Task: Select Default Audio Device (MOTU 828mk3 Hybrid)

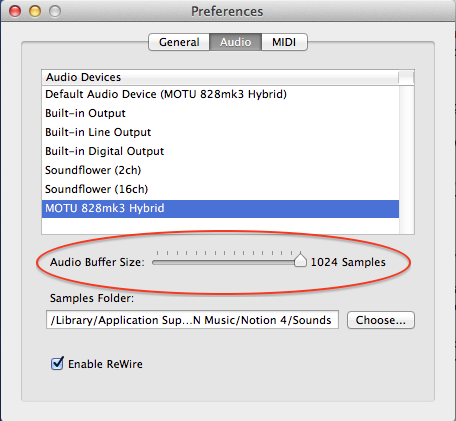Action: pos(220,94)
